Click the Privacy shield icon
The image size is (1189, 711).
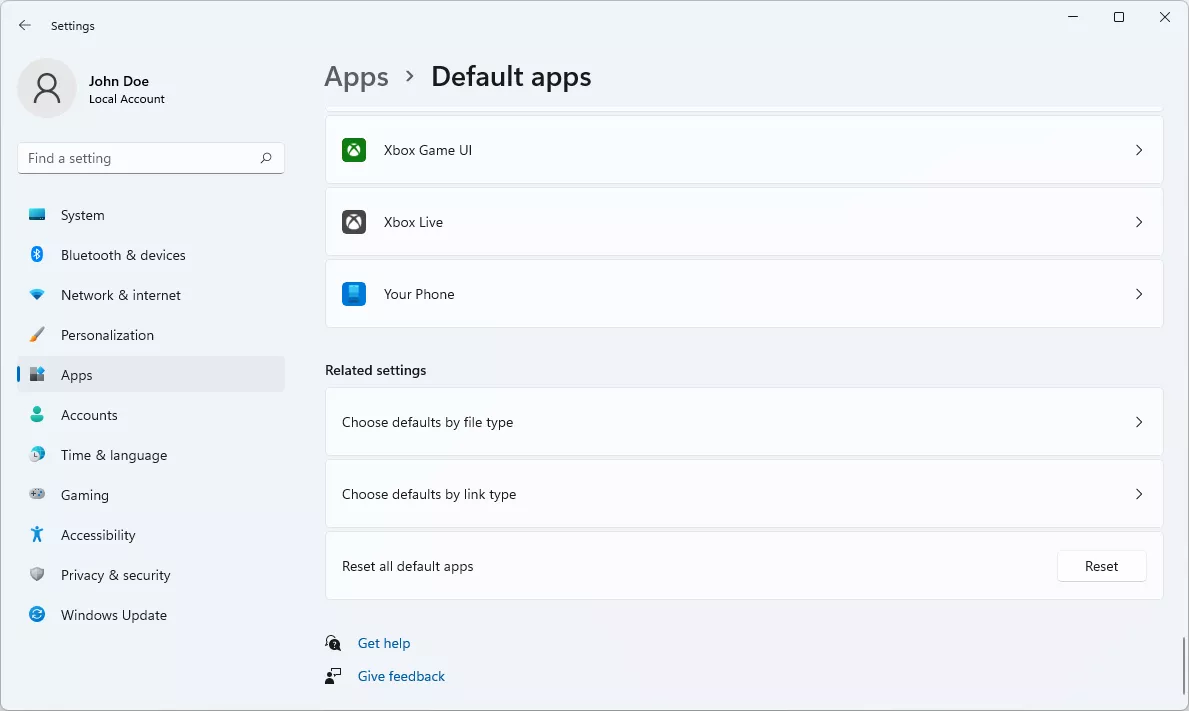(37, 574)
